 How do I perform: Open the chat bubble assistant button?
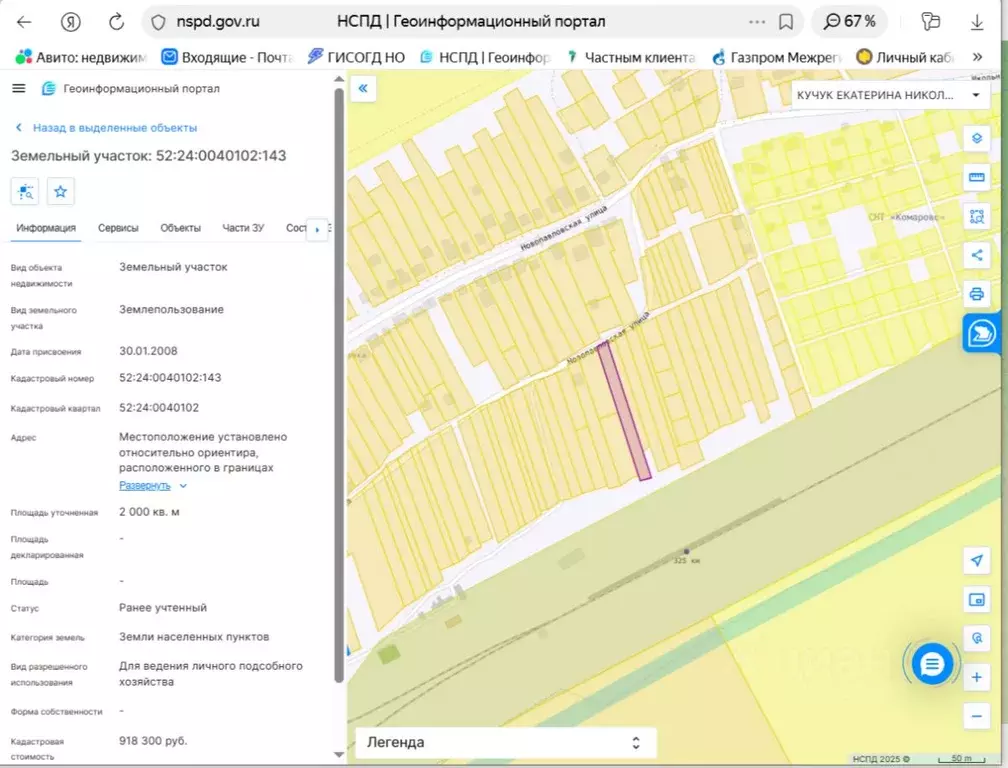click(x=933, y=663)
